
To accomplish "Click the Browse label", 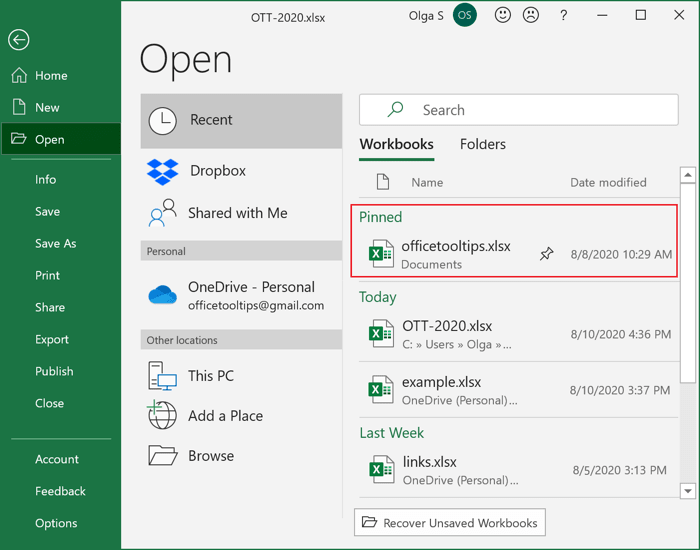I will click(211, 456).
